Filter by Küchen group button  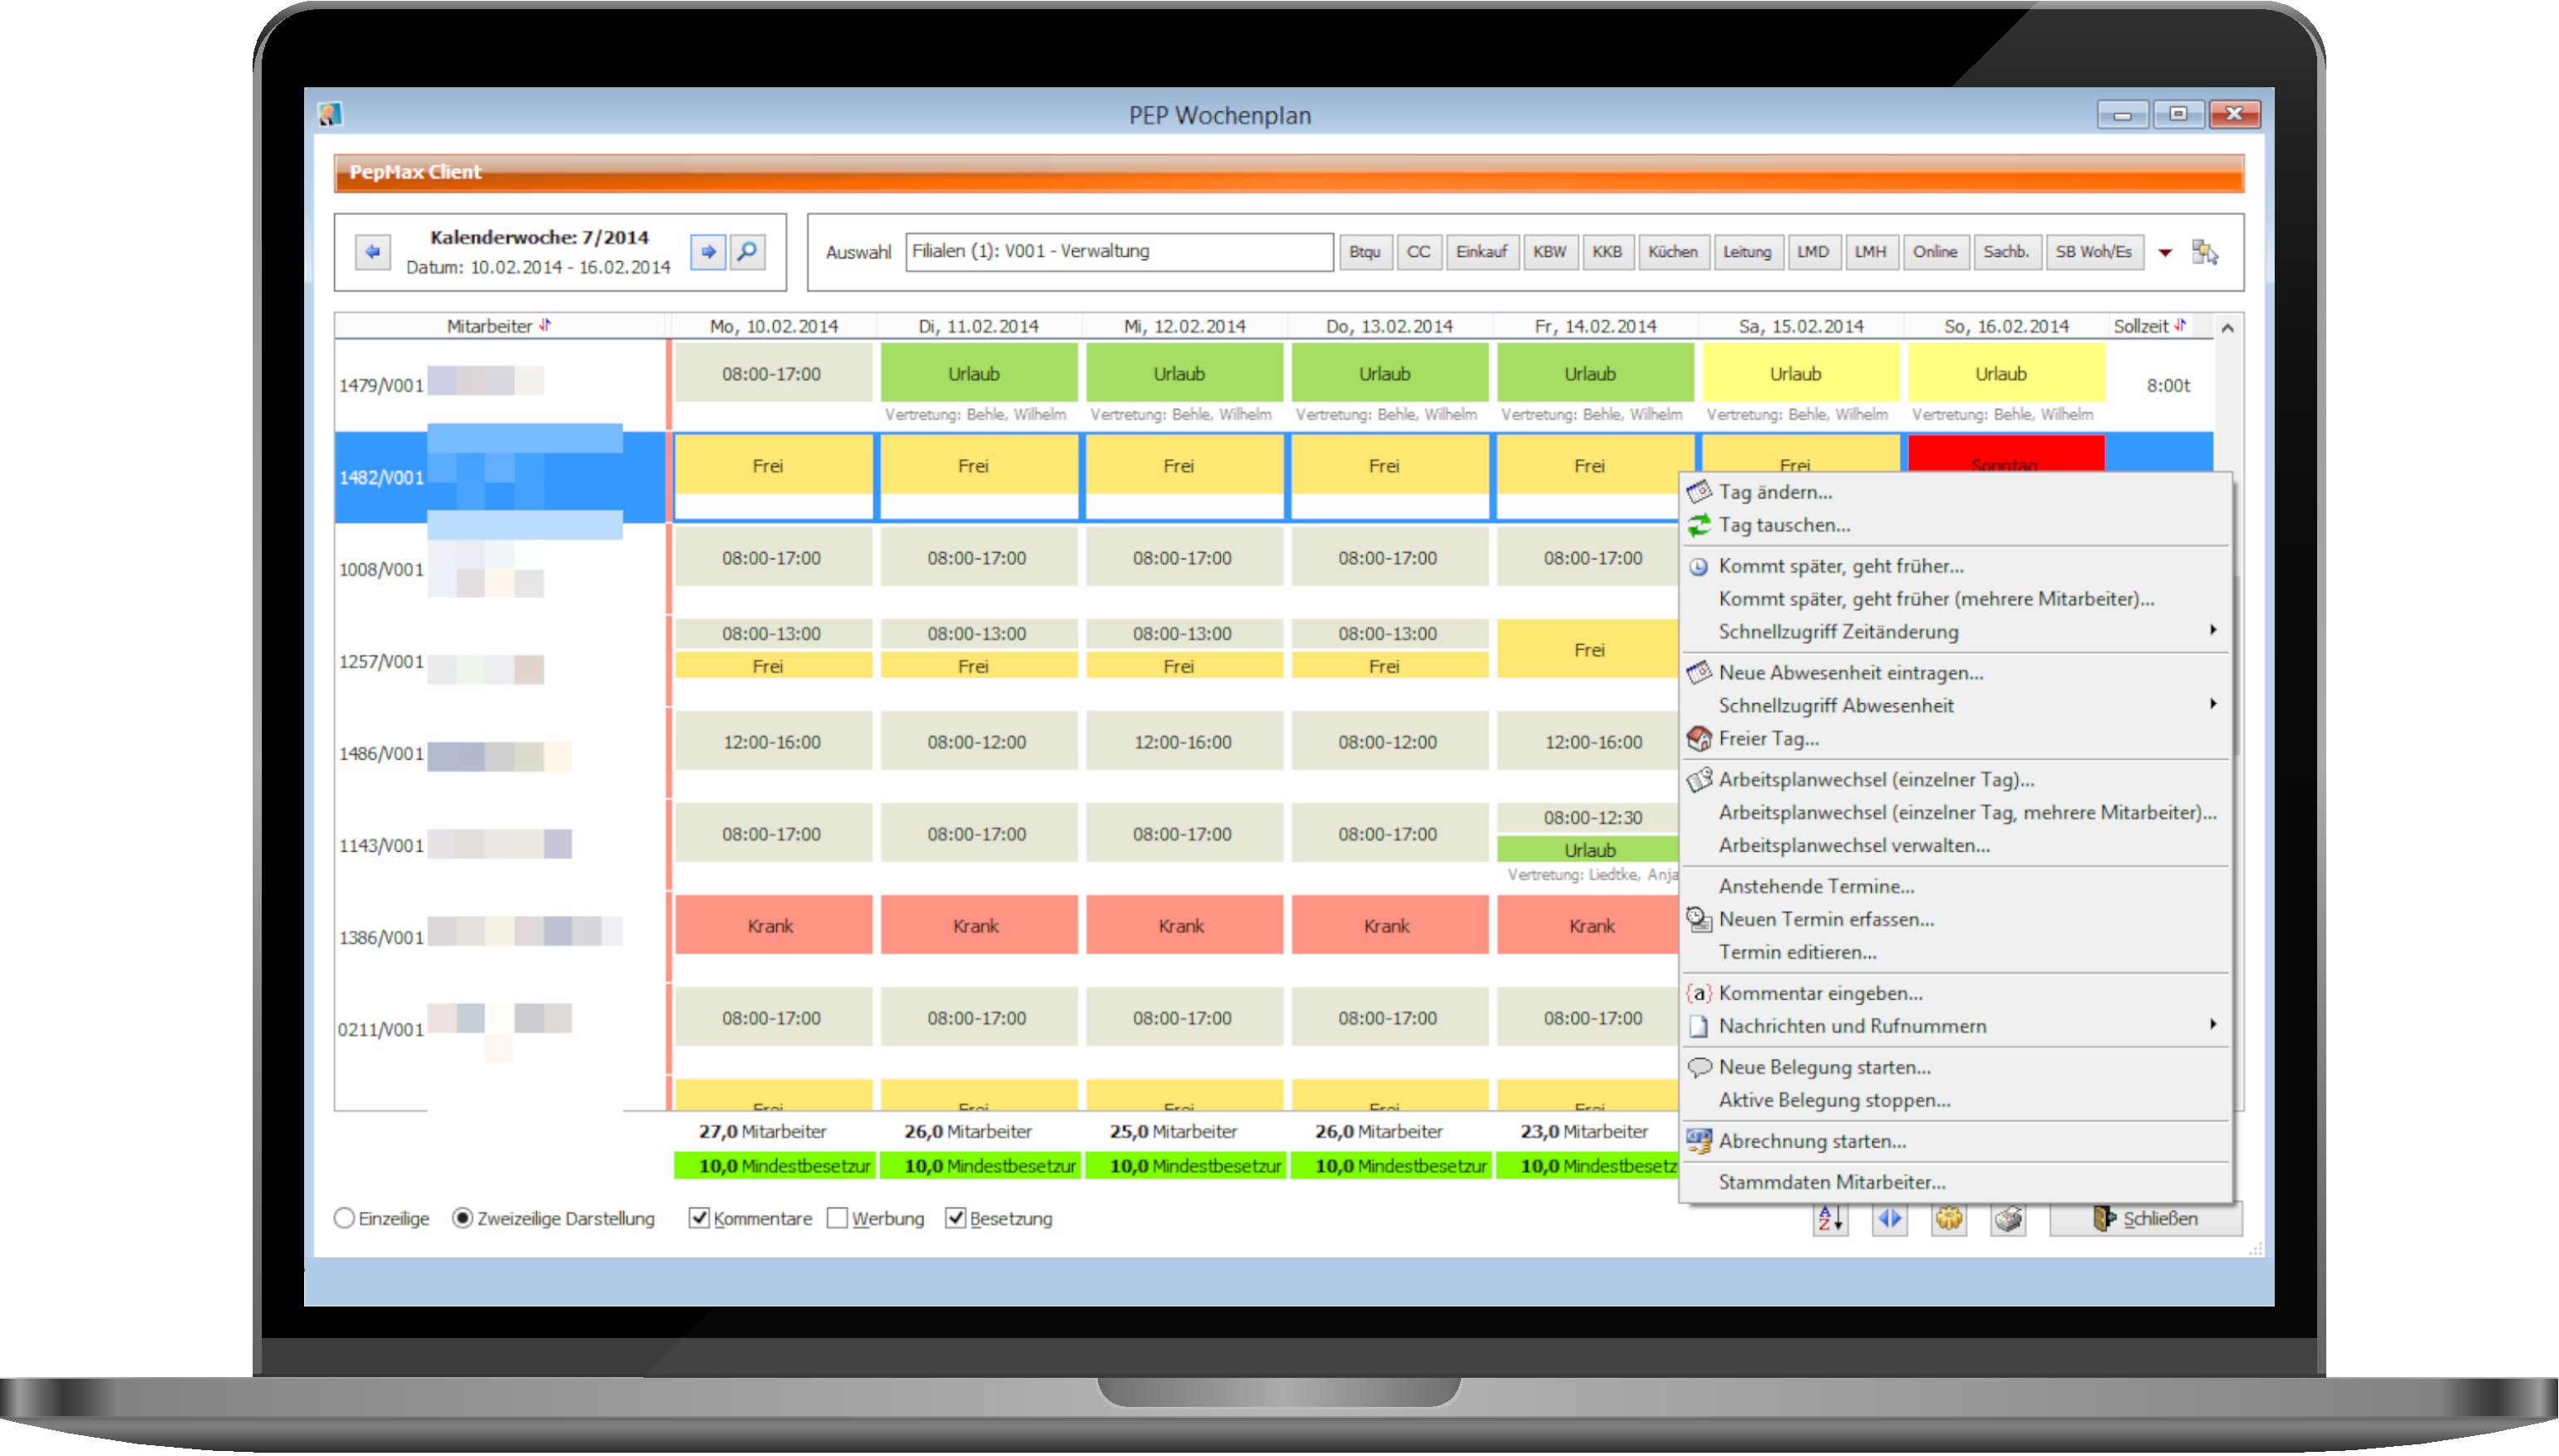coord(1672,252)
